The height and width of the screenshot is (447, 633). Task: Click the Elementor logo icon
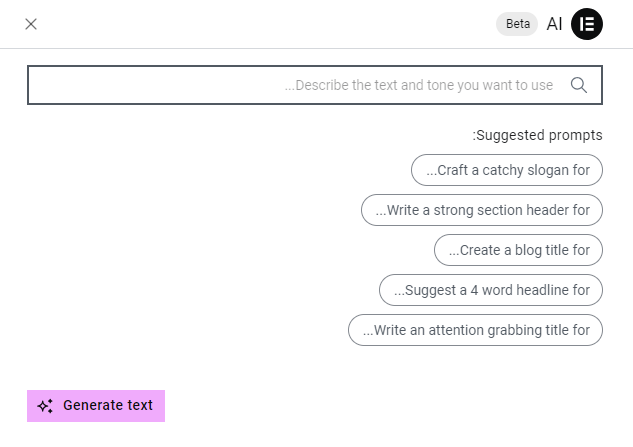587,24
